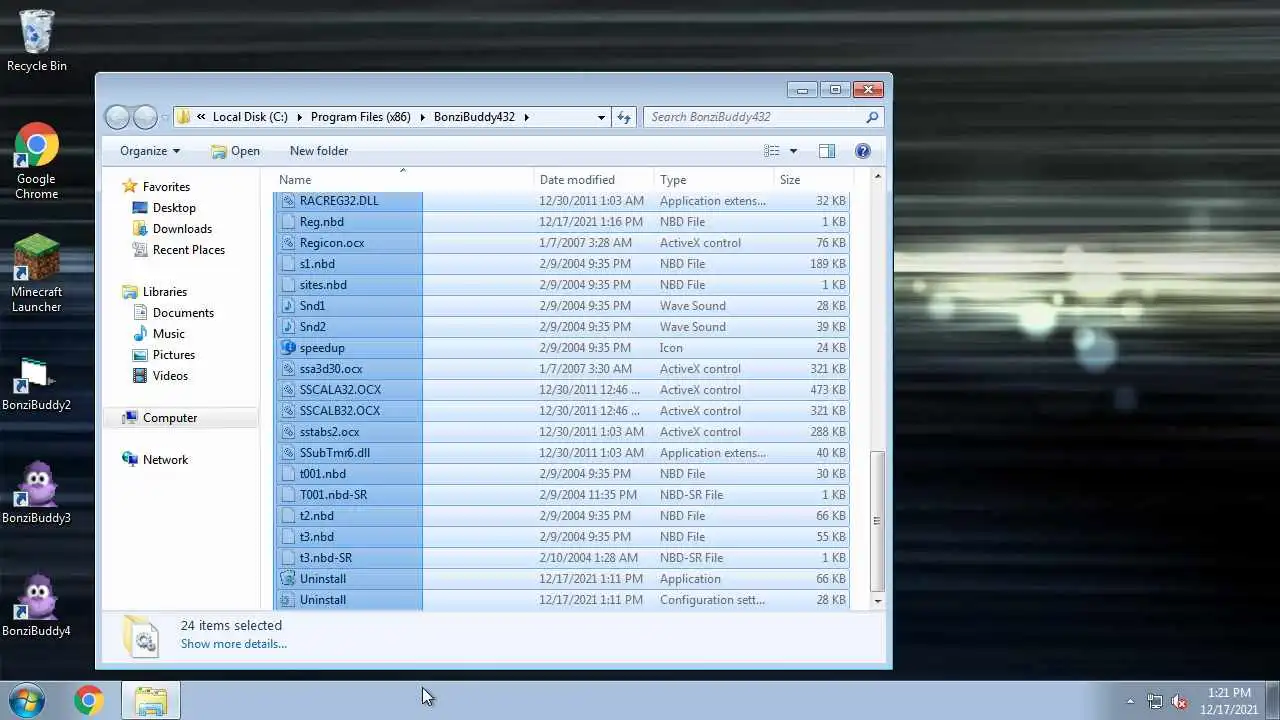
Task: Show the preview pane
Action: click(827, 151)
